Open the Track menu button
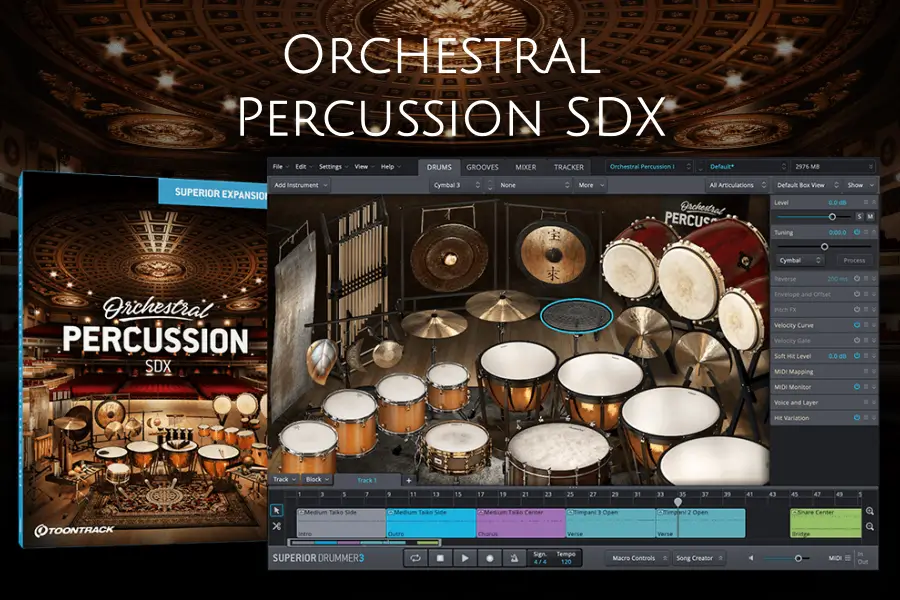The width and height of the screenshot is (900, 600). pos(284,479)
